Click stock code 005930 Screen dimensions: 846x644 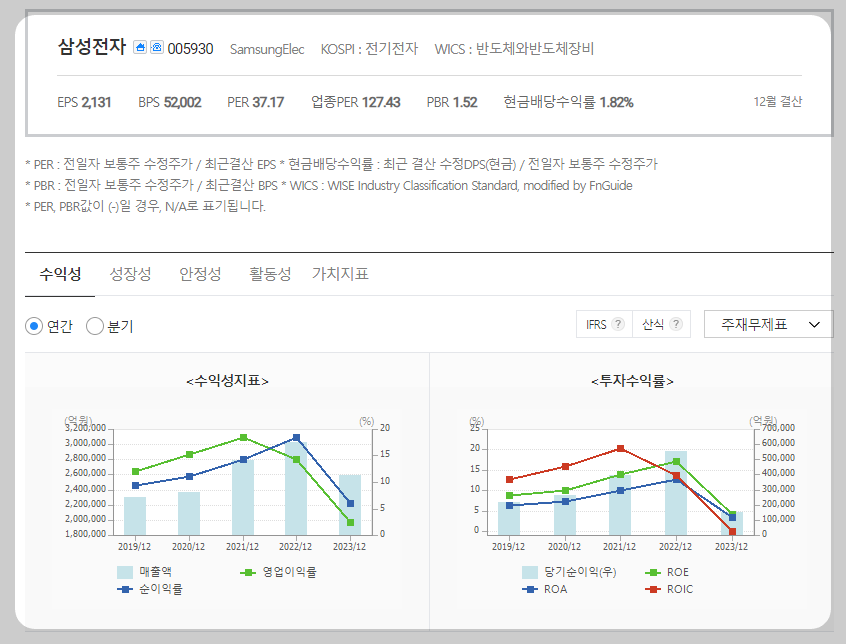pos(190,49)
